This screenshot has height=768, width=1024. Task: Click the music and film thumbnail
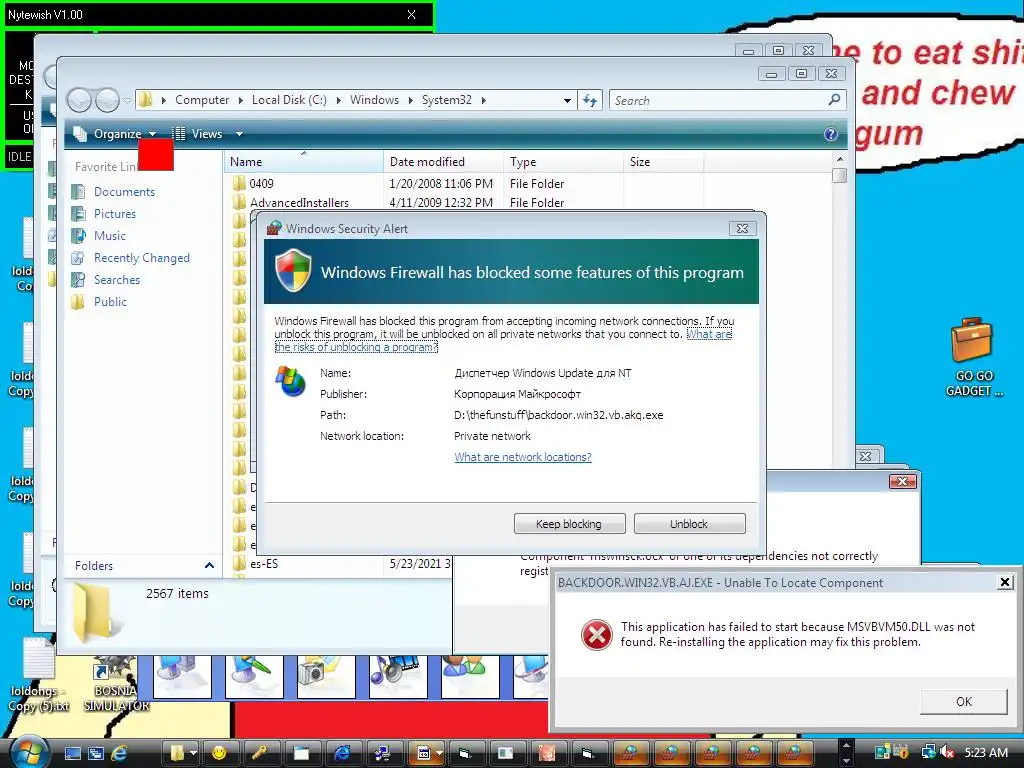point(398,675)
